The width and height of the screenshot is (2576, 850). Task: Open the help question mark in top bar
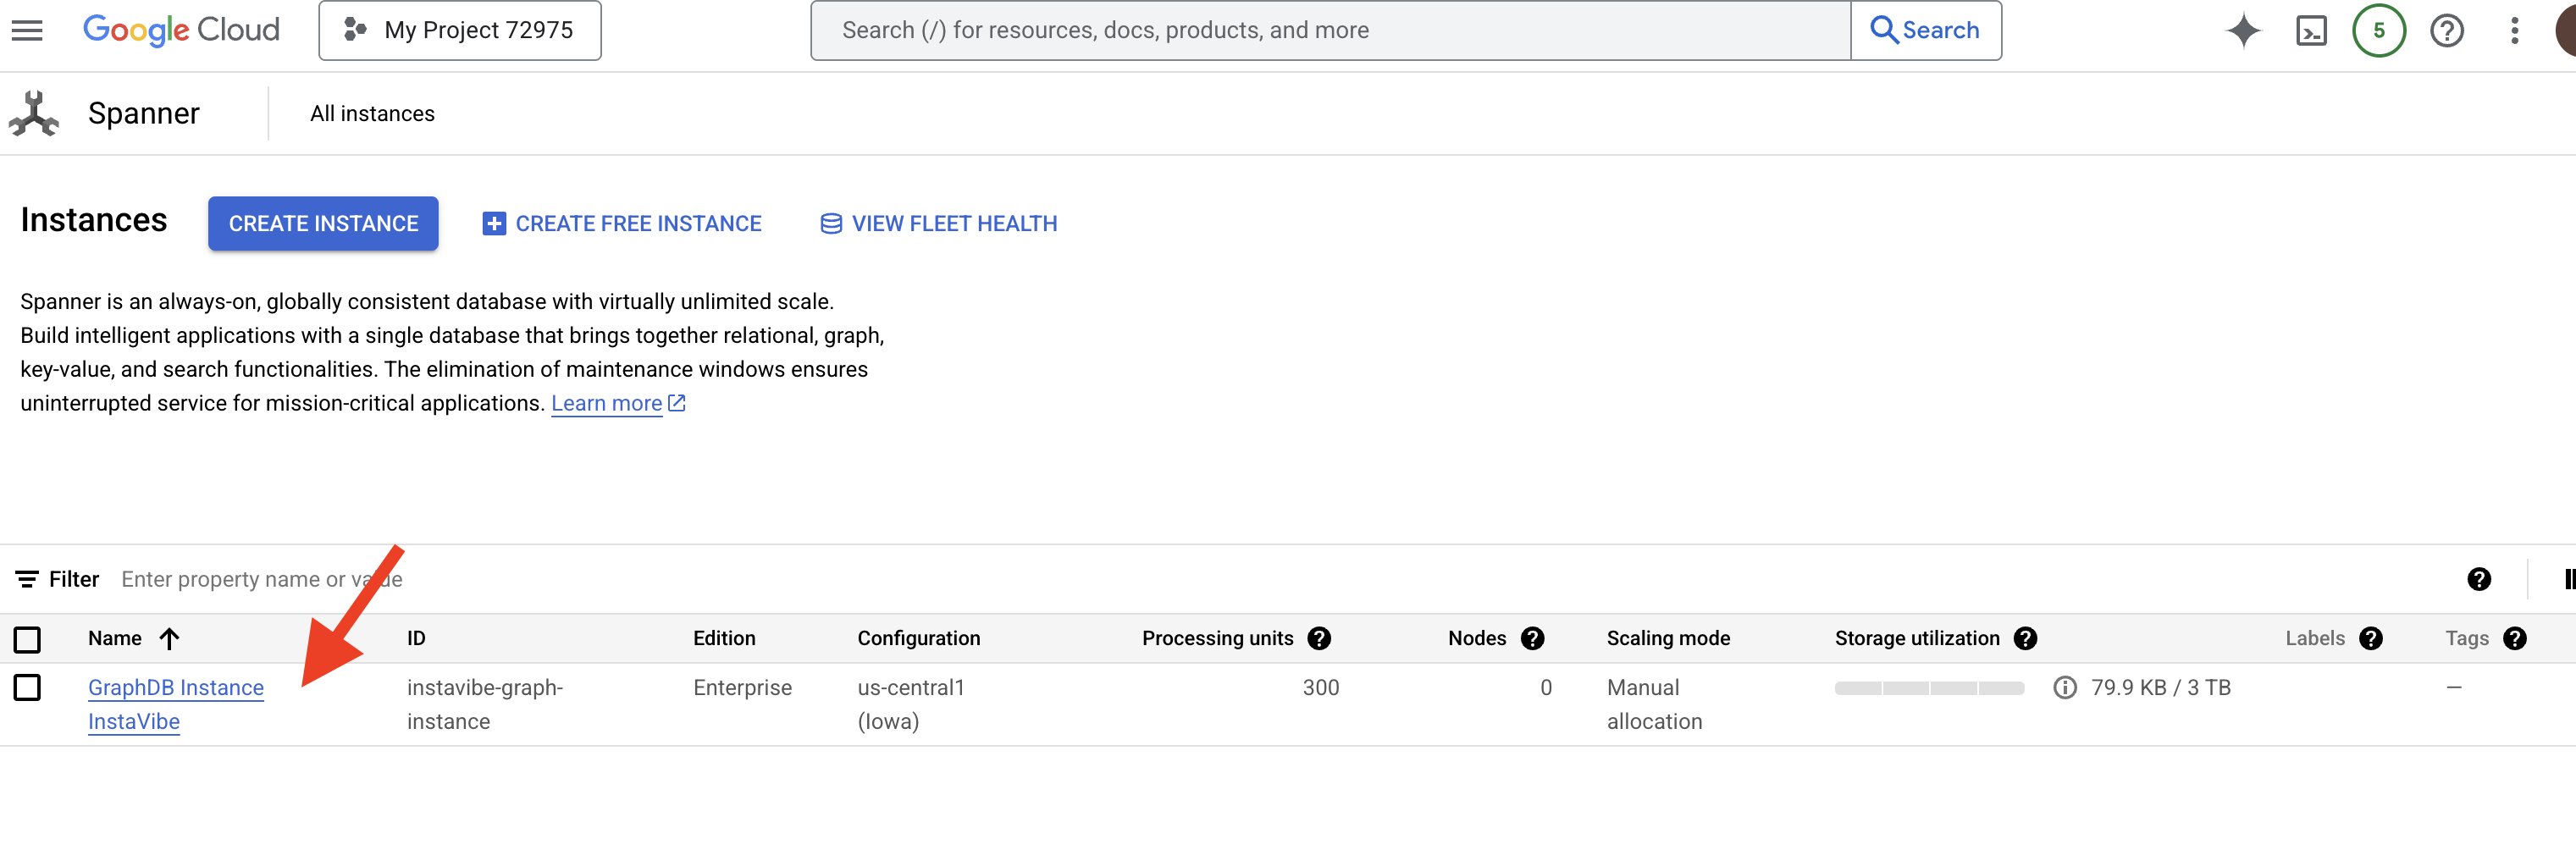[2446, 31]
